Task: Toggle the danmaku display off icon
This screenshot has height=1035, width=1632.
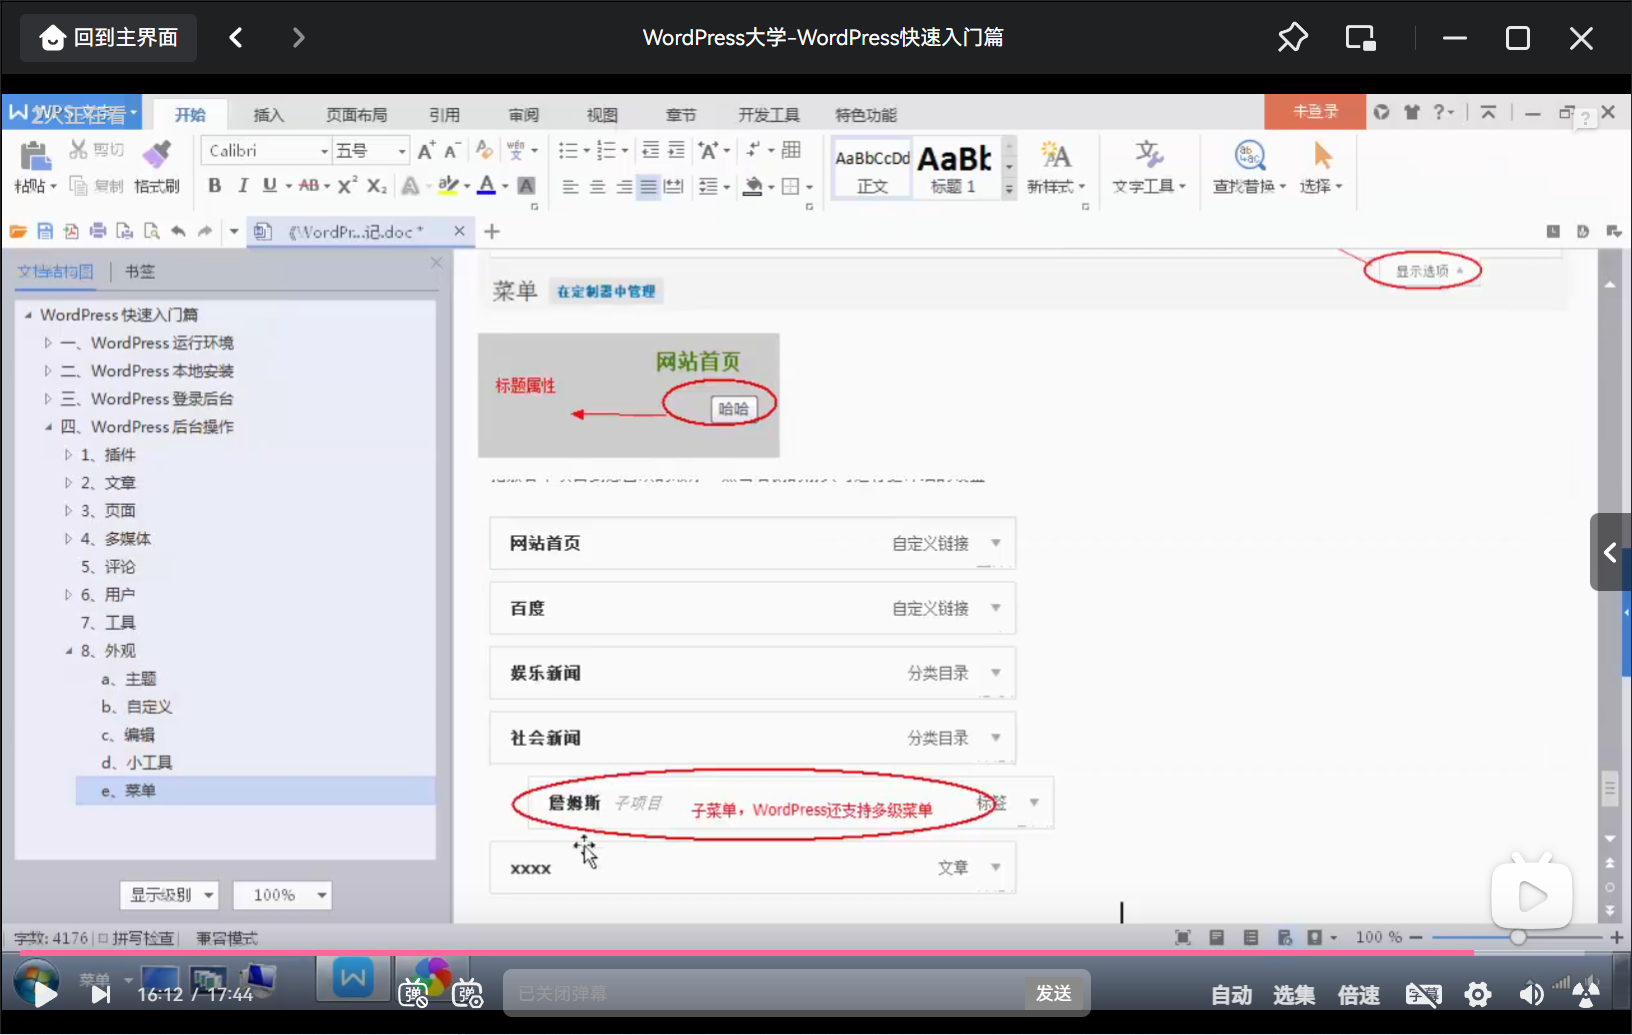Action: point(414,994)
